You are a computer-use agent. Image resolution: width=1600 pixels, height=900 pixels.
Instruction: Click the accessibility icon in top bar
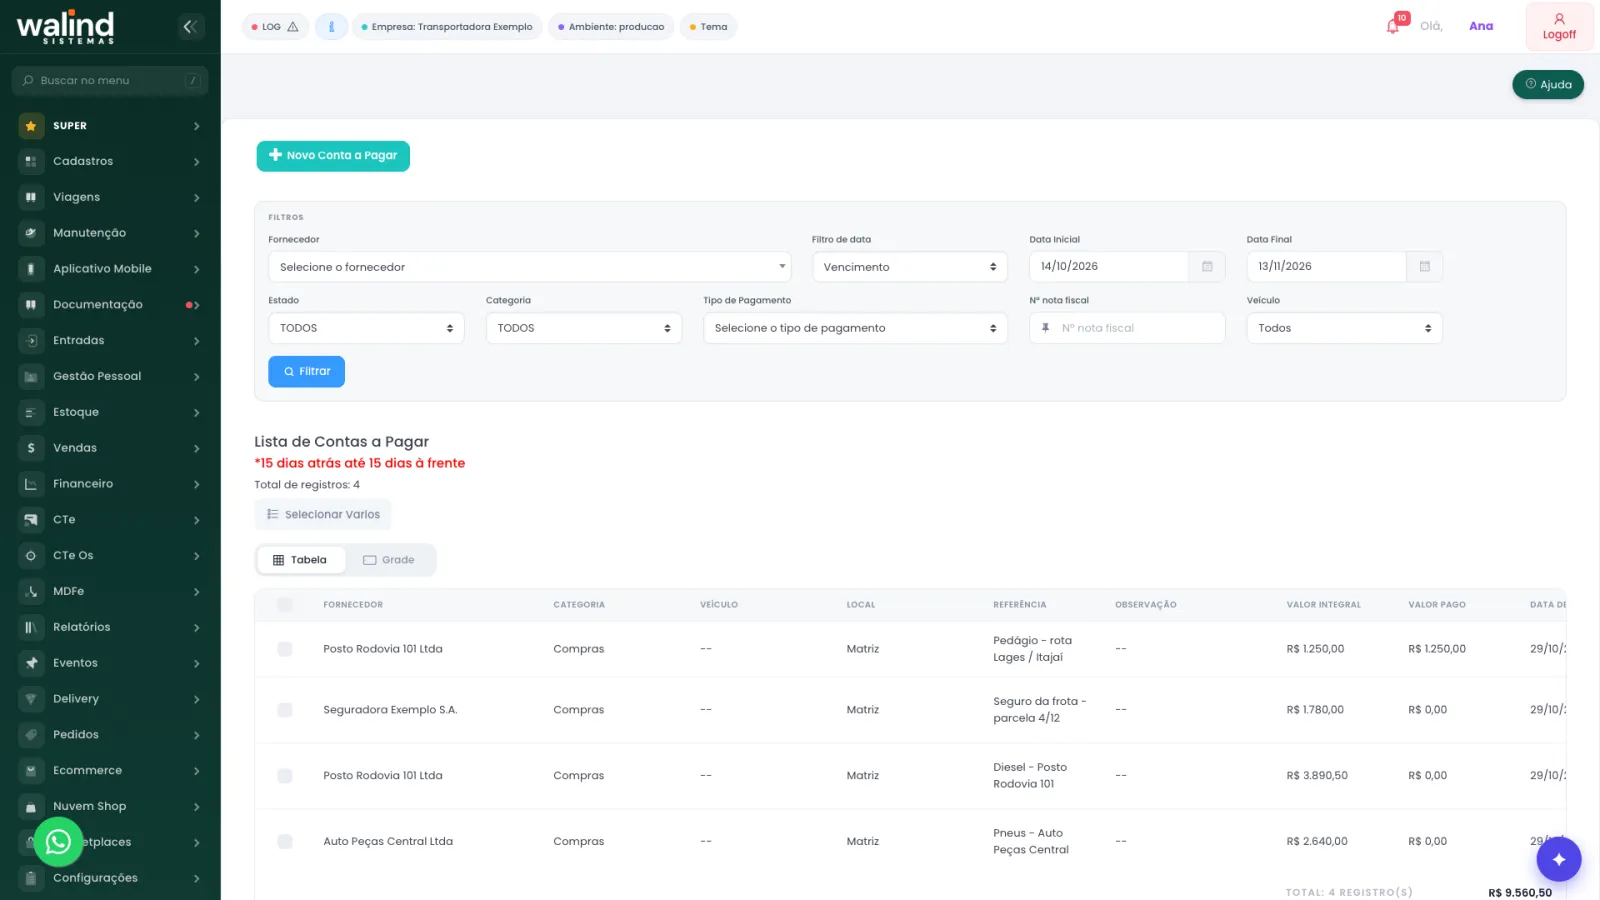click(331, 27)
